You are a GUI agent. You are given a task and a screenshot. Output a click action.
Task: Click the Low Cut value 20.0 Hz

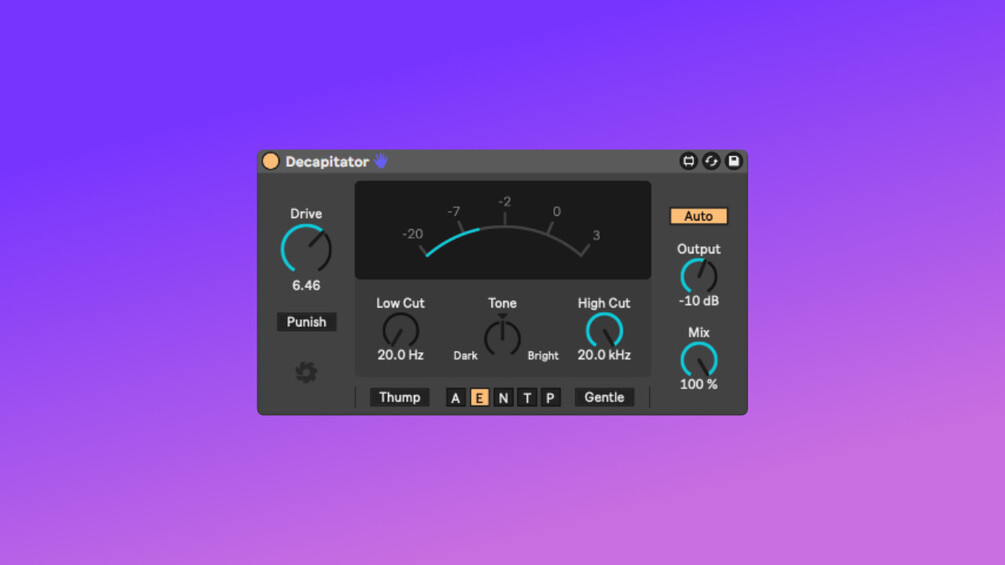click(401, 355)
